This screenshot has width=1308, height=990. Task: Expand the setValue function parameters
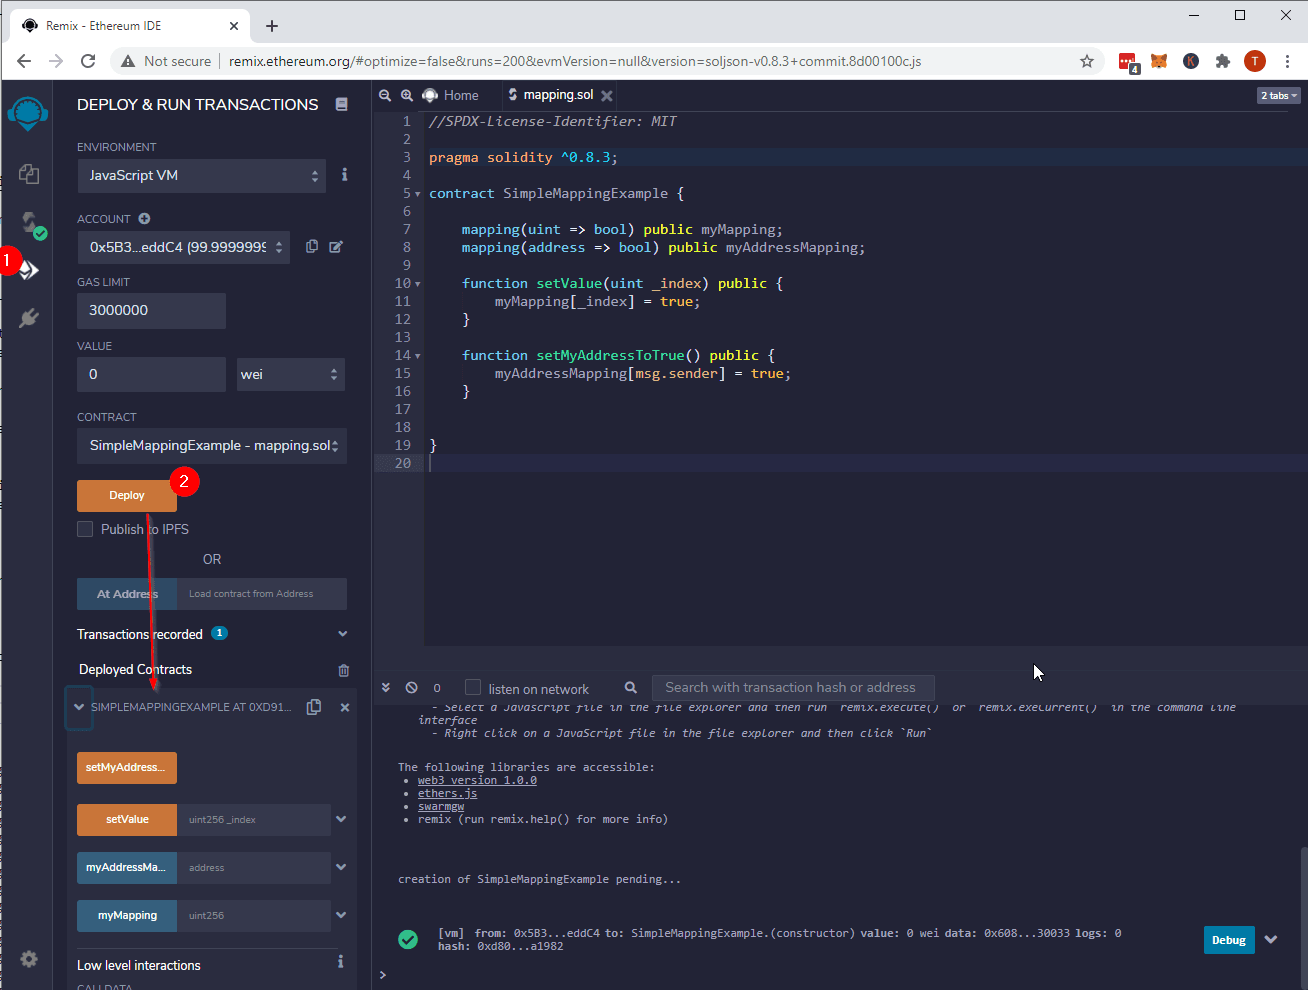click(x=341, y=819)
